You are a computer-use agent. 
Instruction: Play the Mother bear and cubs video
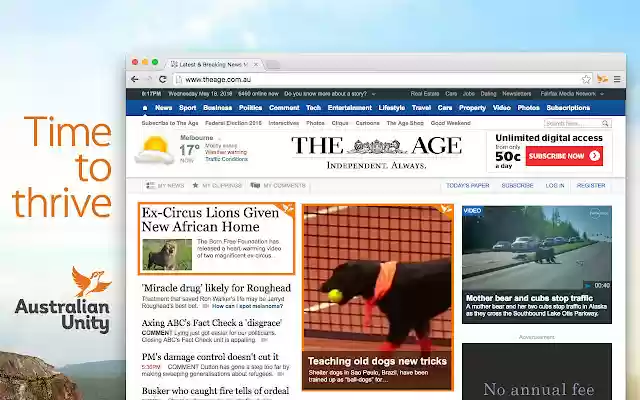coord(537,248)
